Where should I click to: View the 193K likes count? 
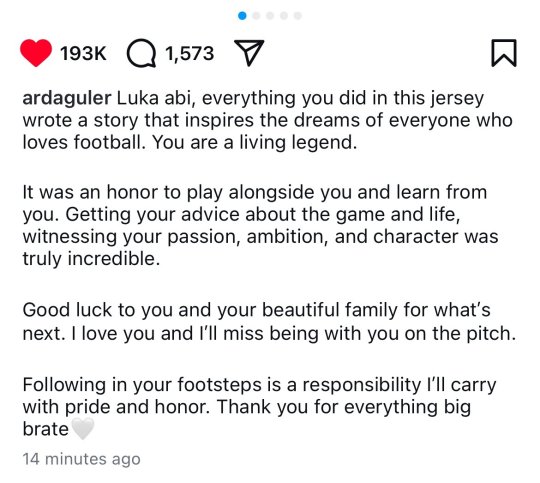[83, 54]
